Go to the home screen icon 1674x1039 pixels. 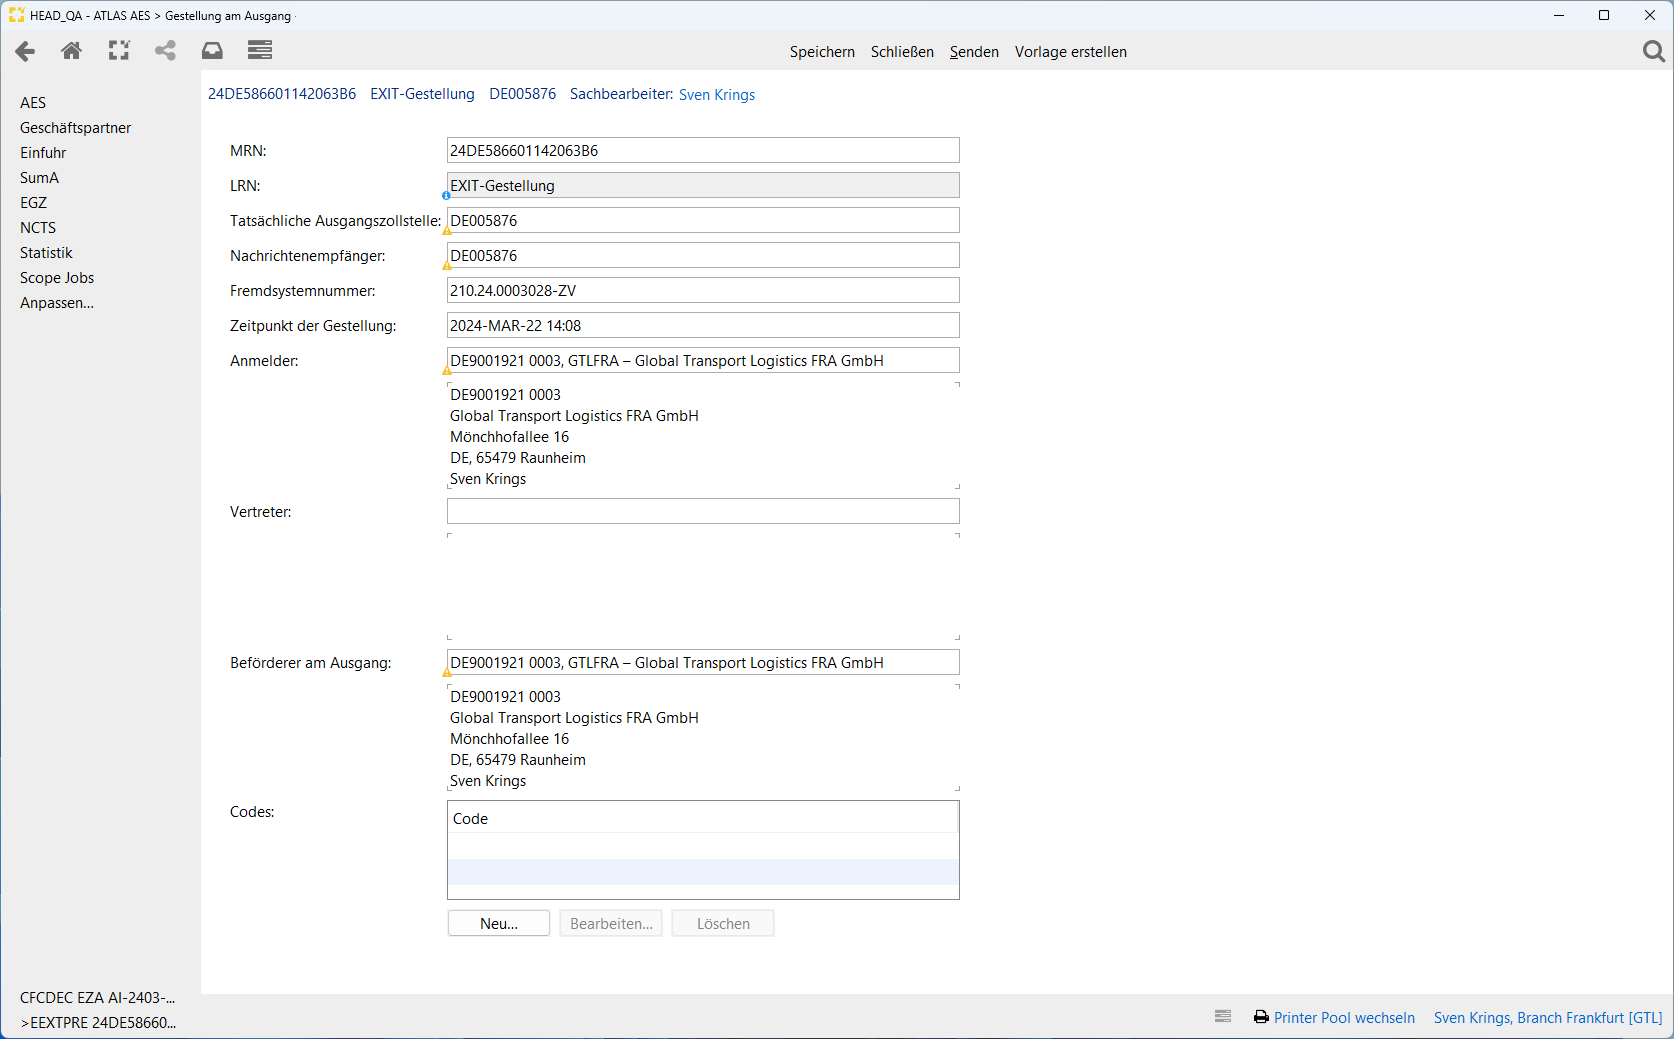pos(71,51)
